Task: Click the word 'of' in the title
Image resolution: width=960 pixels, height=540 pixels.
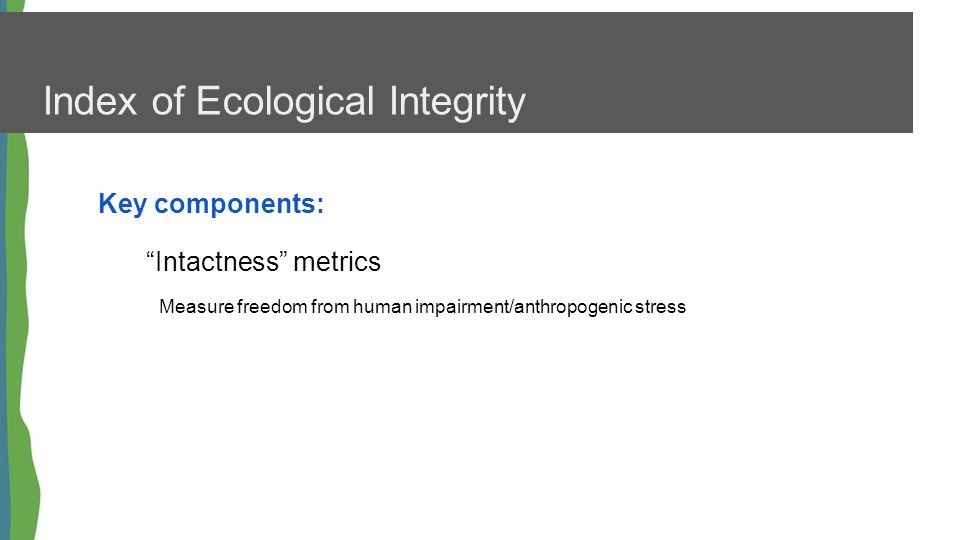Action: click(x=167, y=101)
